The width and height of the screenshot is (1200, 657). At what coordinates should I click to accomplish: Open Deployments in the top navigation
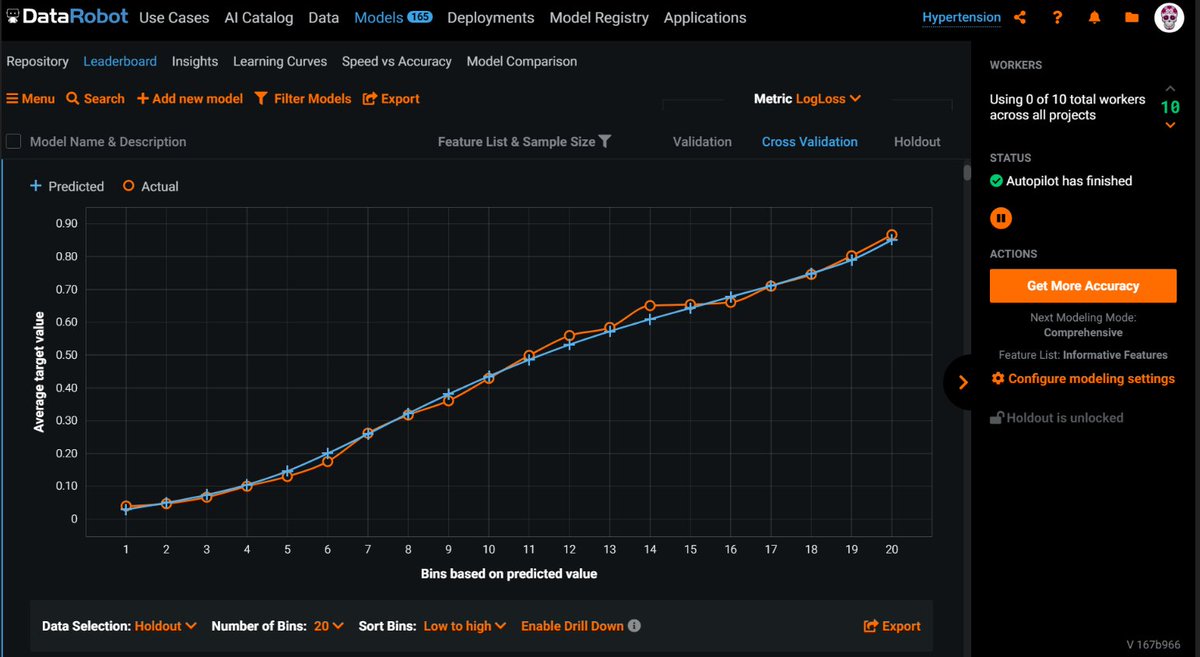[491, 18]
